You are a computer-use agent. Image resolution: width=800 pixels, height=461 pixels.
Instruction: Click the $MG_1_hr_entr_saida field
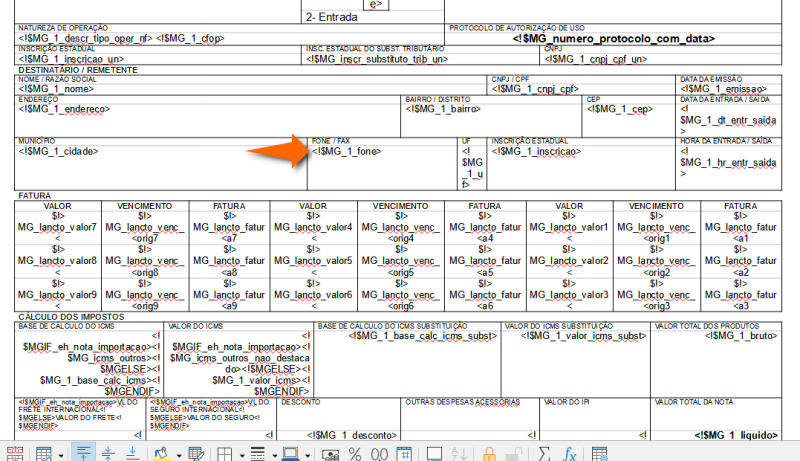coord(728,163)
